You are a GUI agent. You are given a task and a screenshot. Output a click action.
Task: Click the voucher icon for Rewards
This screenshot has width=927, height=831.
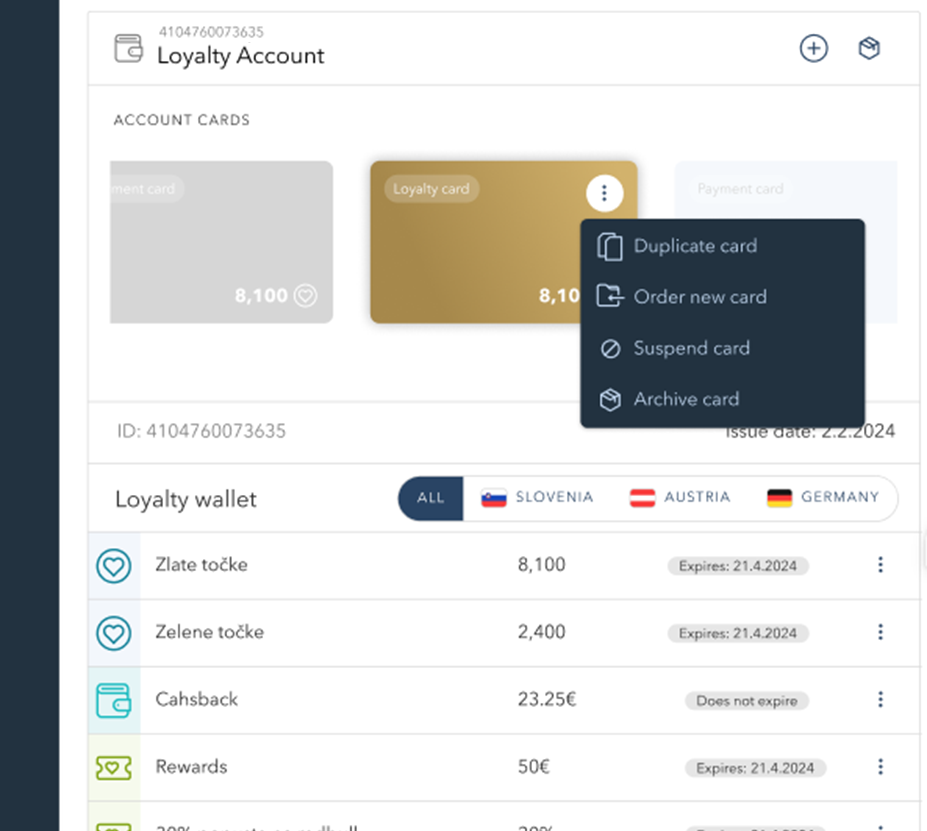point(114,768)
